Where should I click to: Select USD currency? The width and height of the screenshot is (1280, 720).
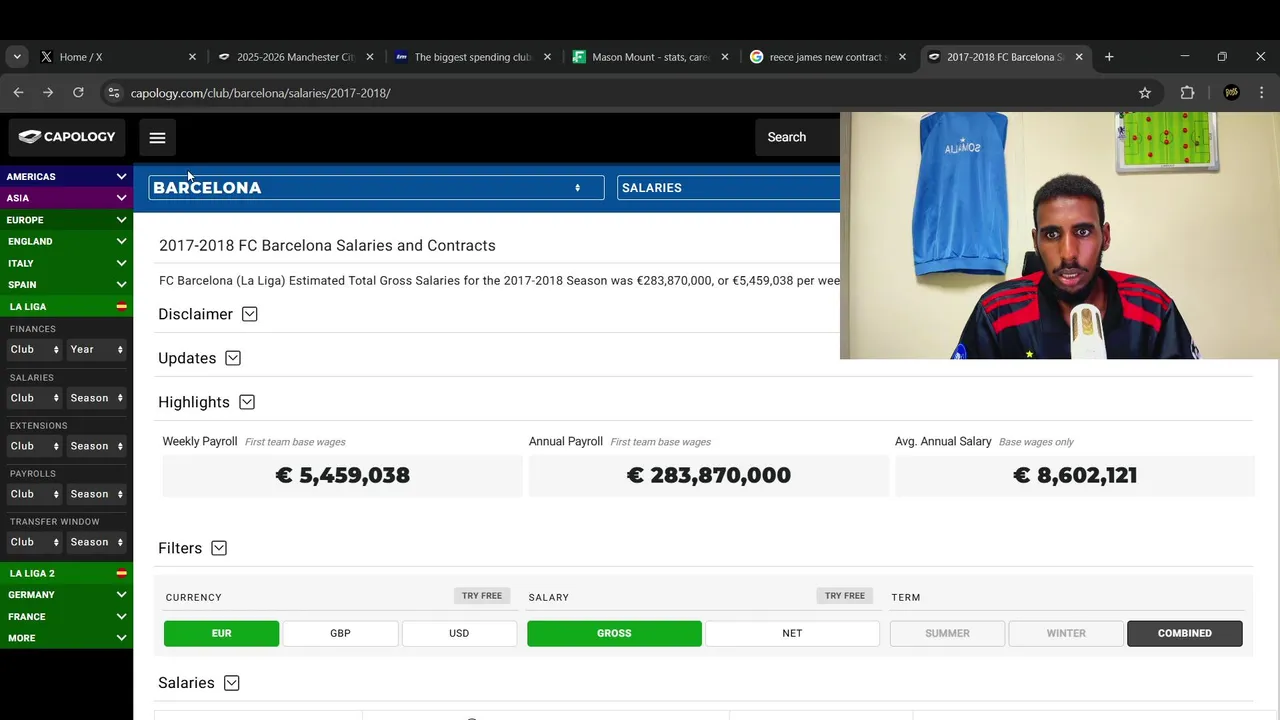[x=459, y=633]
